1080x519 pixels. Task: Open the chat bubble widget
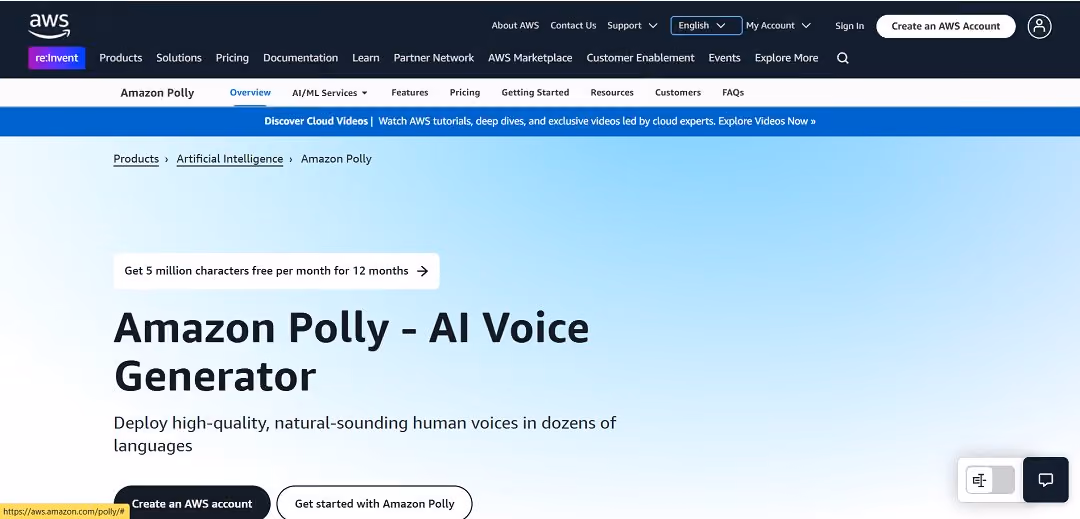[1045, 480]
